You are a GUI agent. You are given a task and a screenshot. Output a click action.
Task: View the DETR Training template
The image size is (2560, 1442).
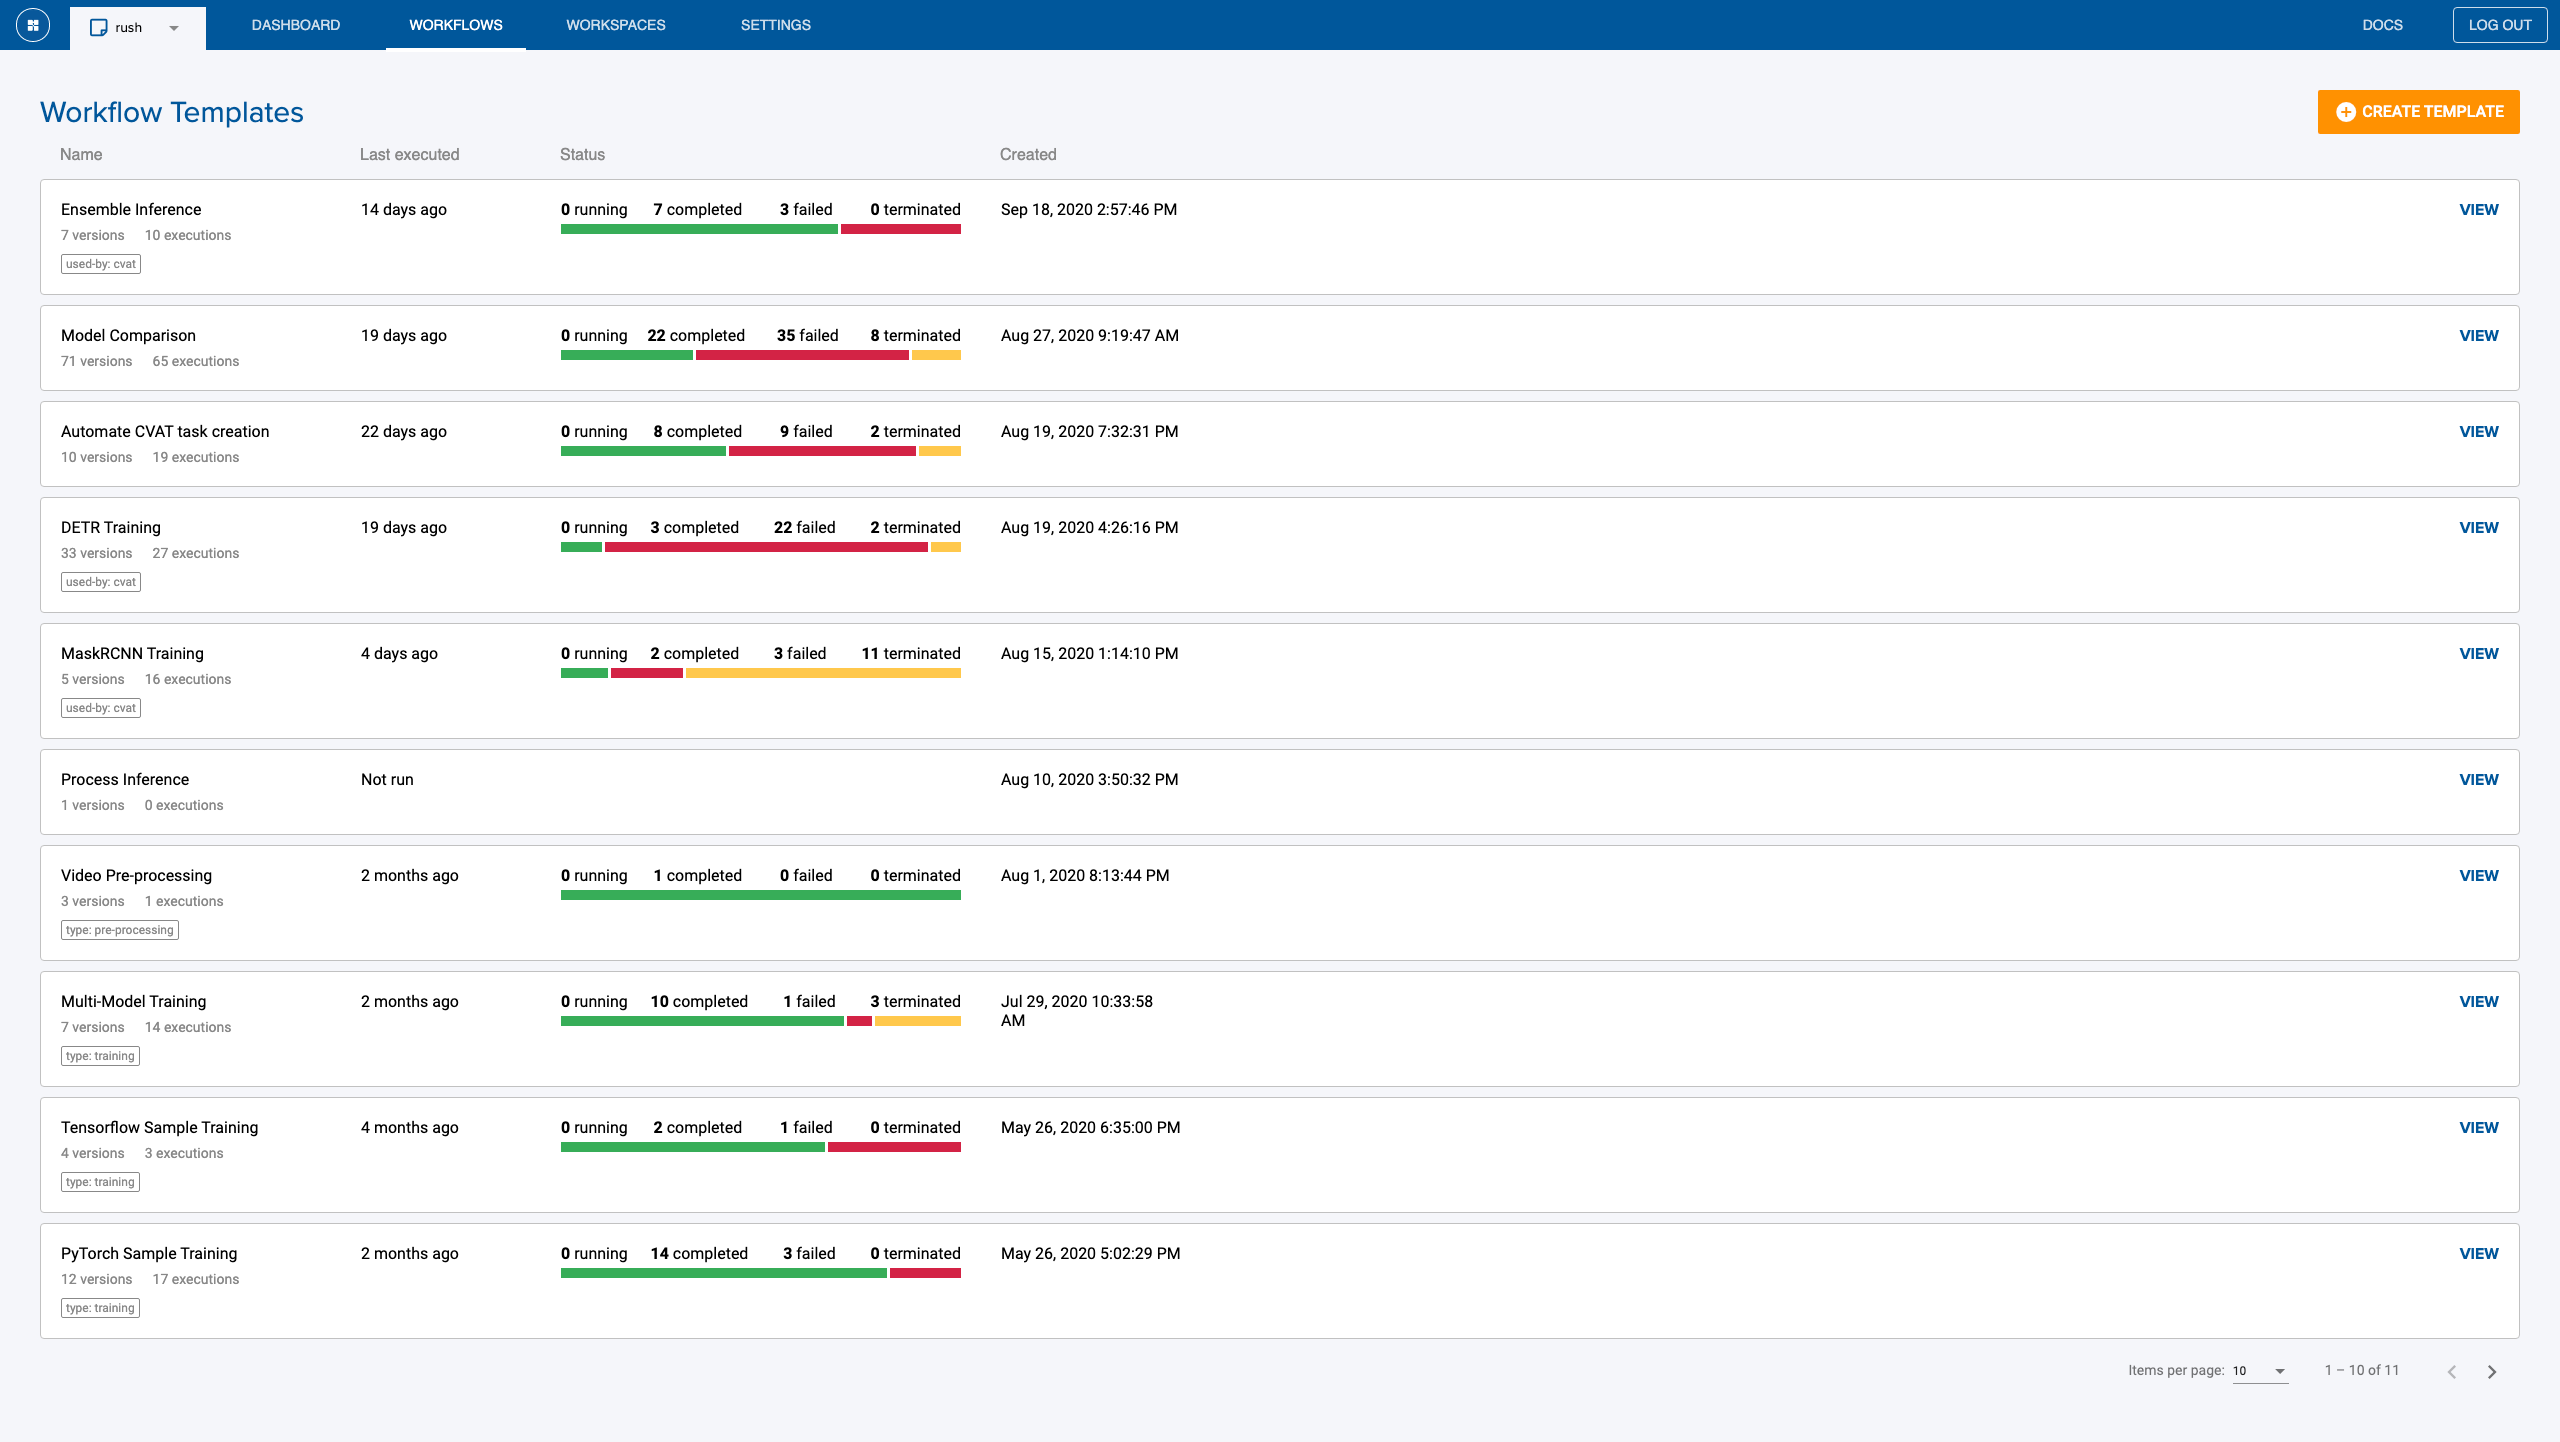click(x=2478, y=528)
